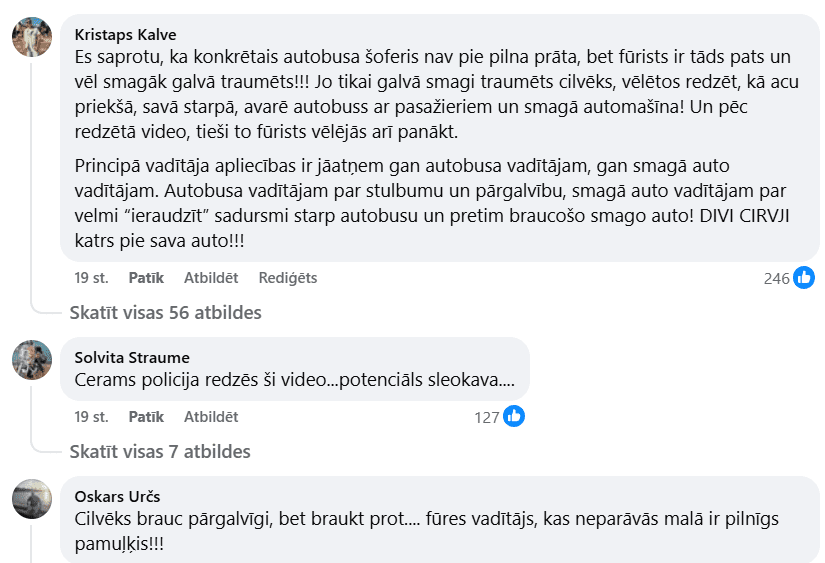Viewport: 825px width, 563px height.
Task: Expand Skatīt visas 7 atbildes
Action: coord(160,451)
